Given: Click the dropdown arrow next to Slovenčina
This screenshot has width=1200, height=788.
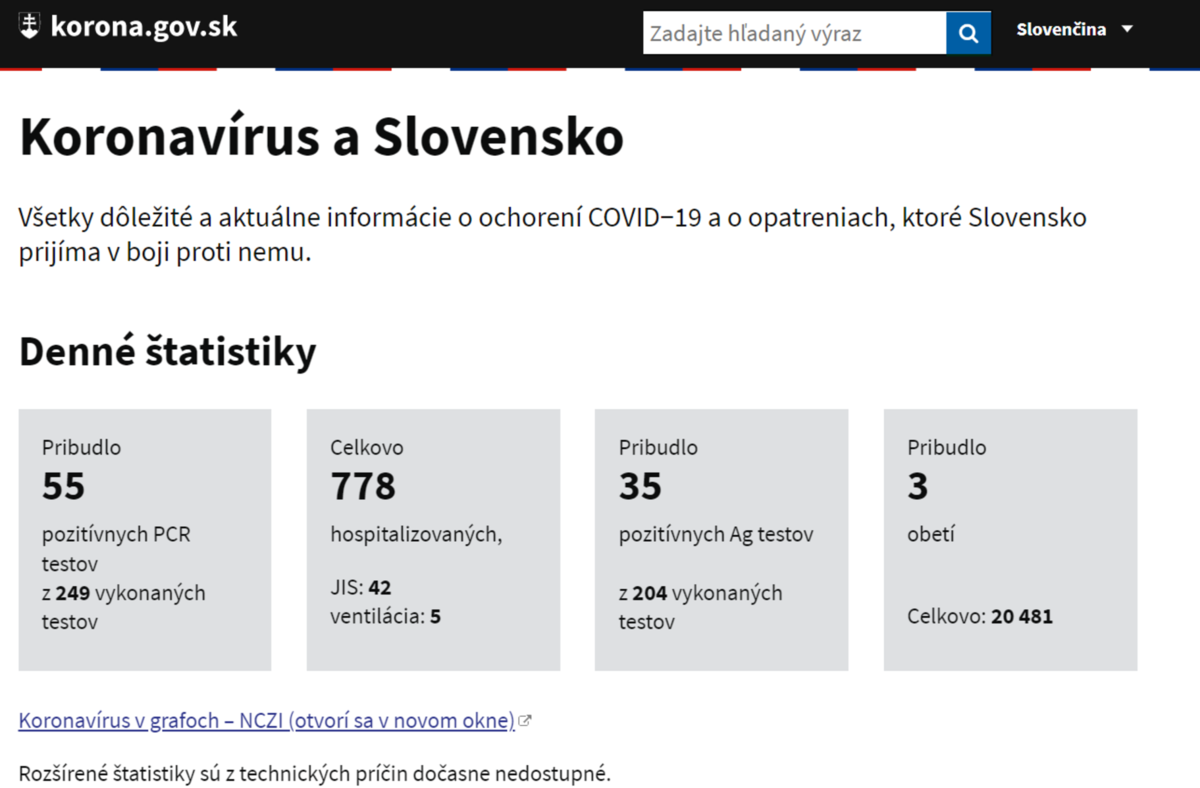Looking at the screenshot, I should click(x=1127, y=29).
